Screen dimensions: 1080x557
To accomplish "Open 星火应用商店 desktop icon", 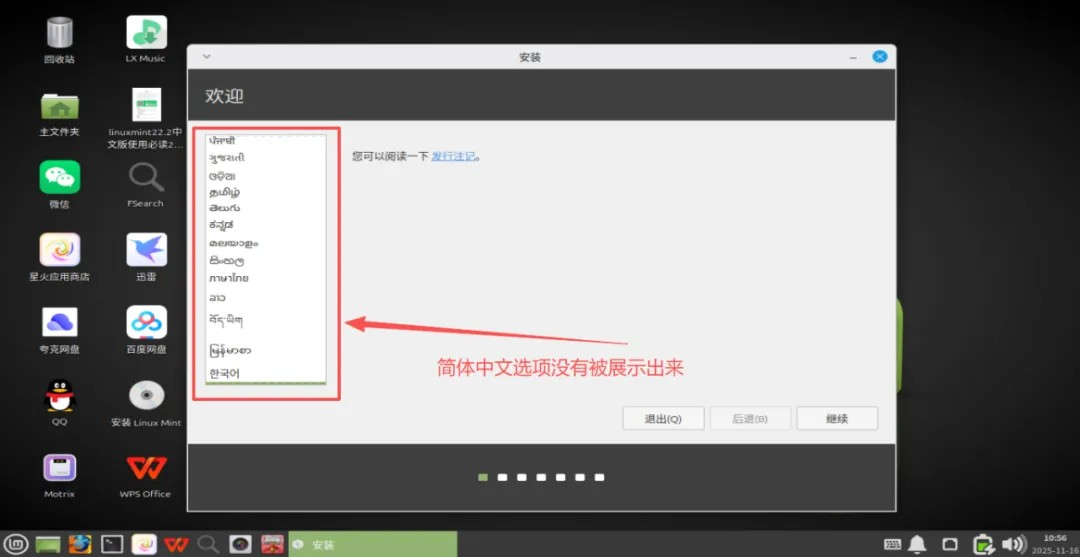I will click(x=59, y=250).
